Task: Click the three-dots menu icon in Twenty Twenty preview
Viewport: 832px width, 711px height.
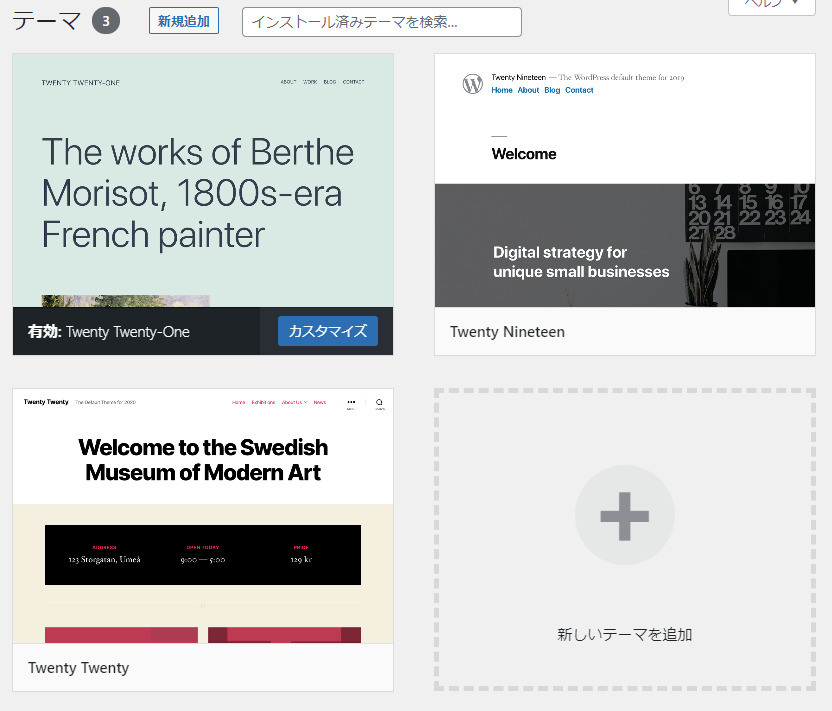Action: click(351, 403)
